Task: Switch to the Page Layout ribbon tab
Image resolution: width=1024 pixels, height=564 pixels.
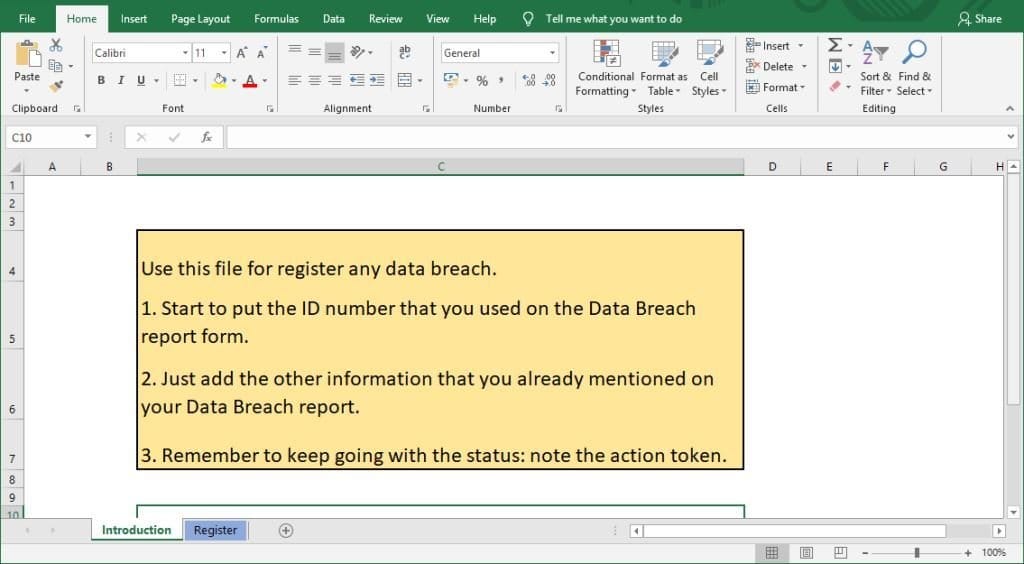Action: (200, 19)
